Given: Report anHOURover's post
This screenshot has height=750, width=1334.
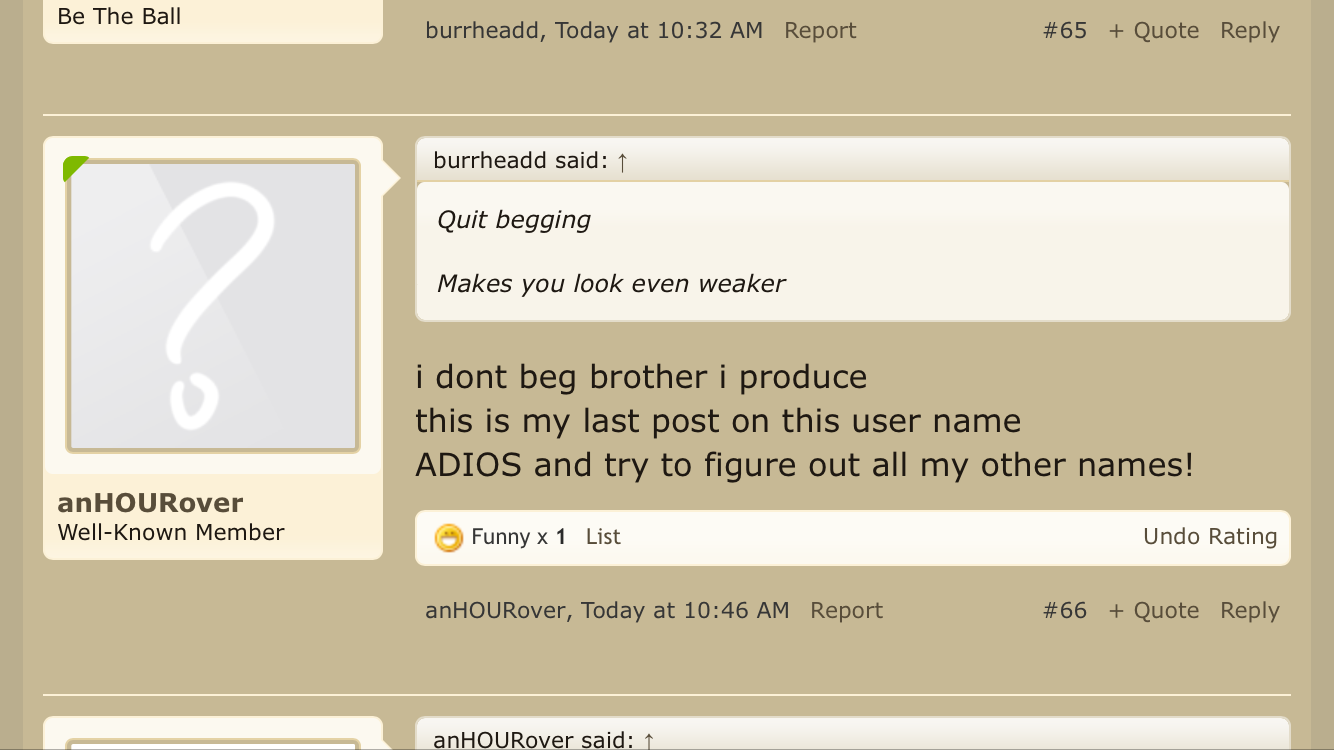Looking at the screenshot, I should click(846, 610).
